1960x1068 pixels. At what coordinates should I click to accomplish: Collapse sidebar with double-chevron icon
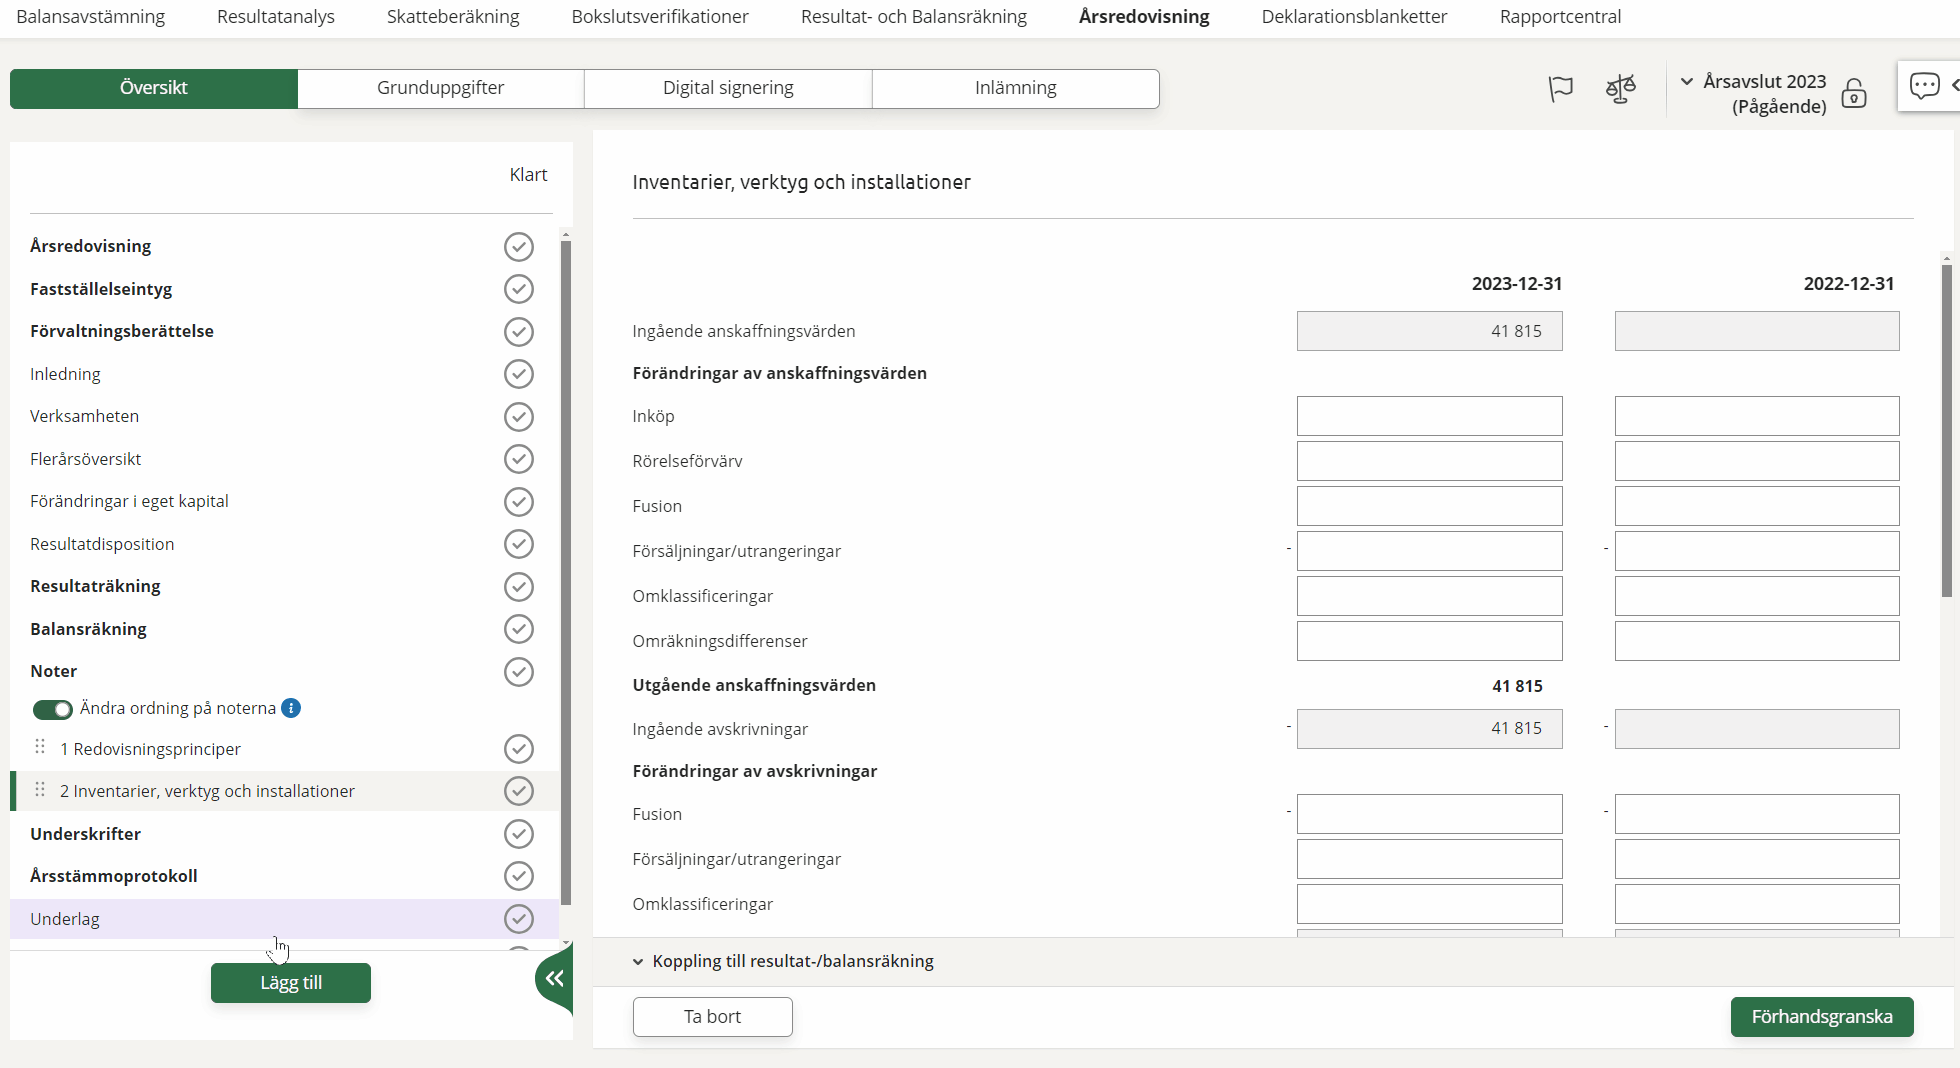pos(554,979)
